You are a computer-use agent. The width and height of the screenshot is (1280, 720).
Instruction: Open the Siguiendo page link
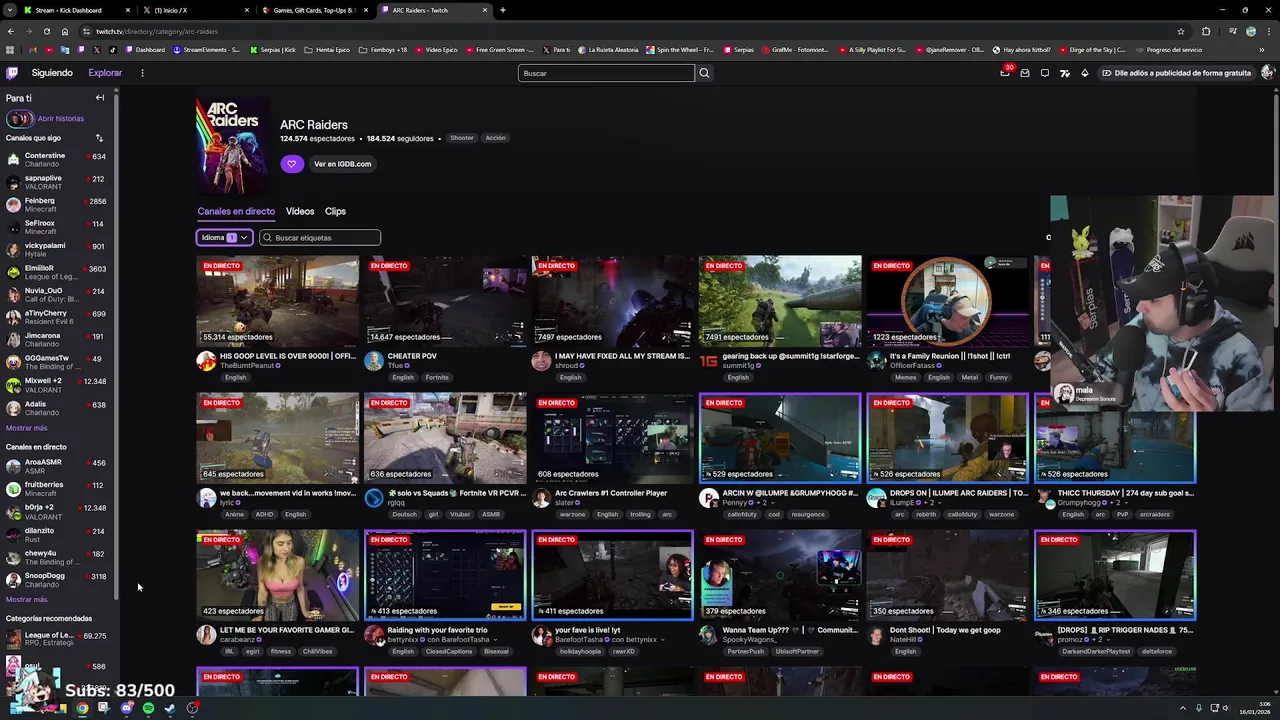click(x=52, y=73)
